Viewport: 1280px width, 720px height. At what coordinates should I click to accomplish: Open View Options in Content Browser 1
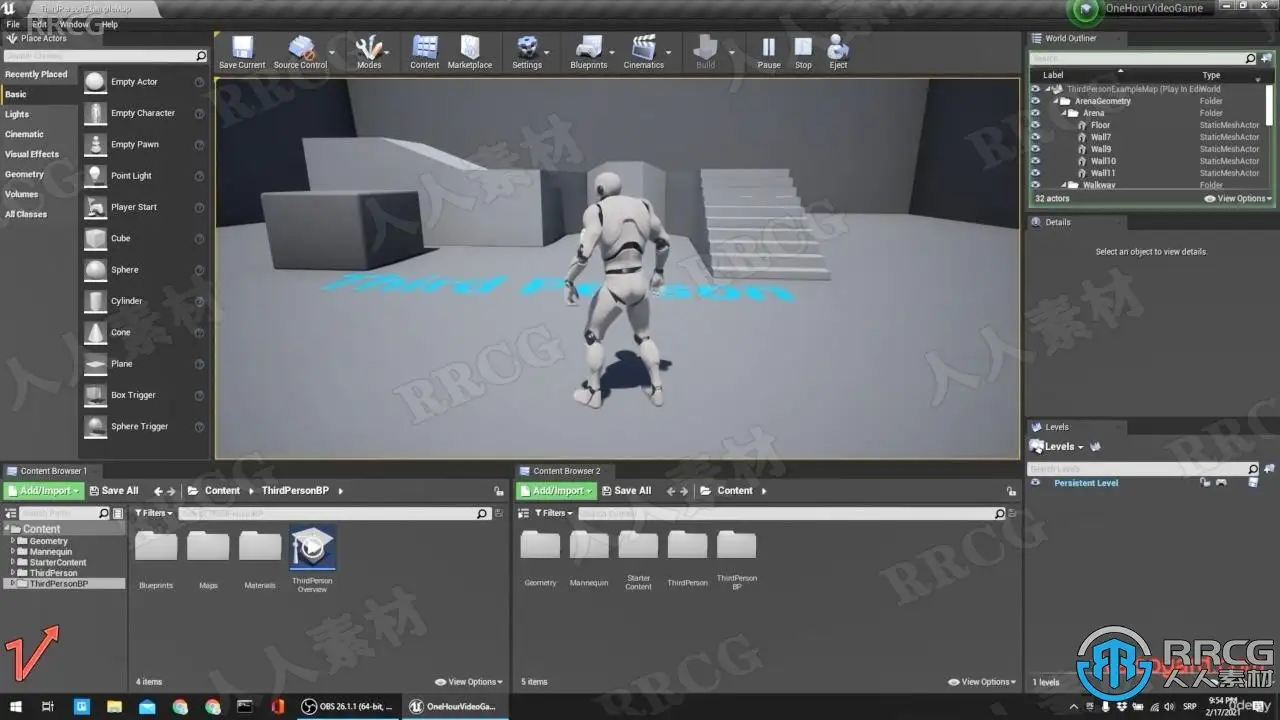[x=470, y=682]
